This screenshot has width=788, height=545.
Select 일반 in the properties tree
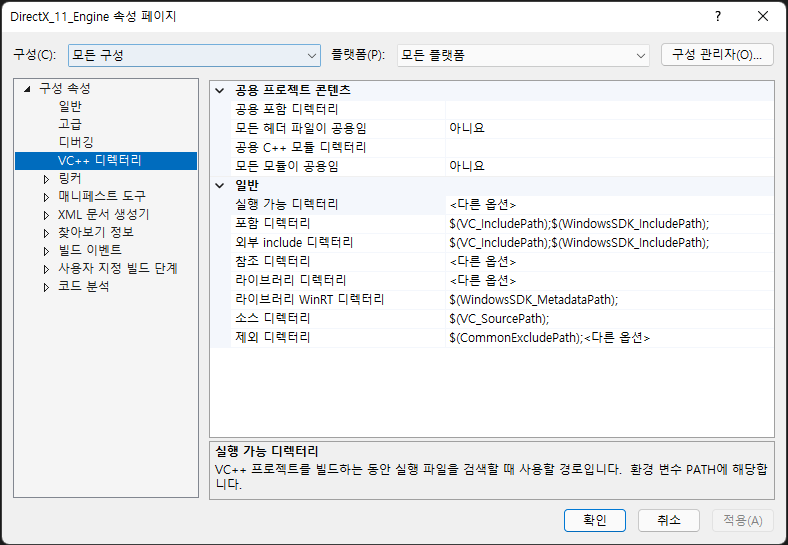click(70, 107)
